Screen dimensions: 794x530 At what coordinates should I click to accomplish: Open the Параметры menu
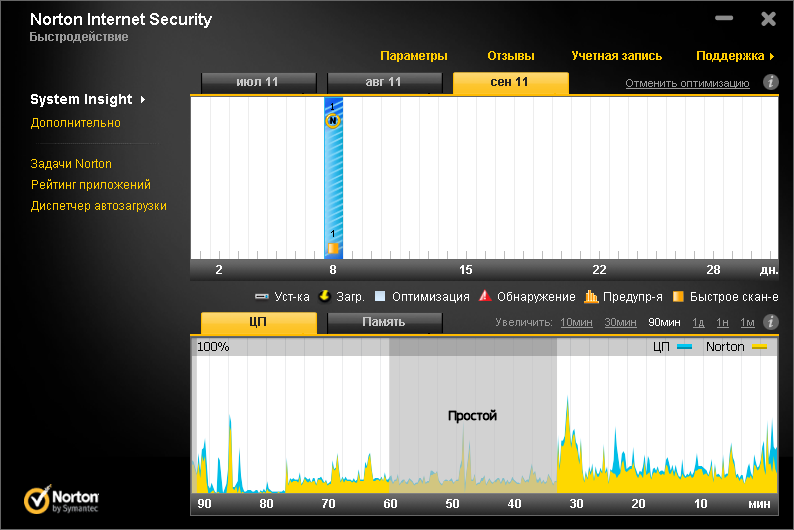pos(414,56)
